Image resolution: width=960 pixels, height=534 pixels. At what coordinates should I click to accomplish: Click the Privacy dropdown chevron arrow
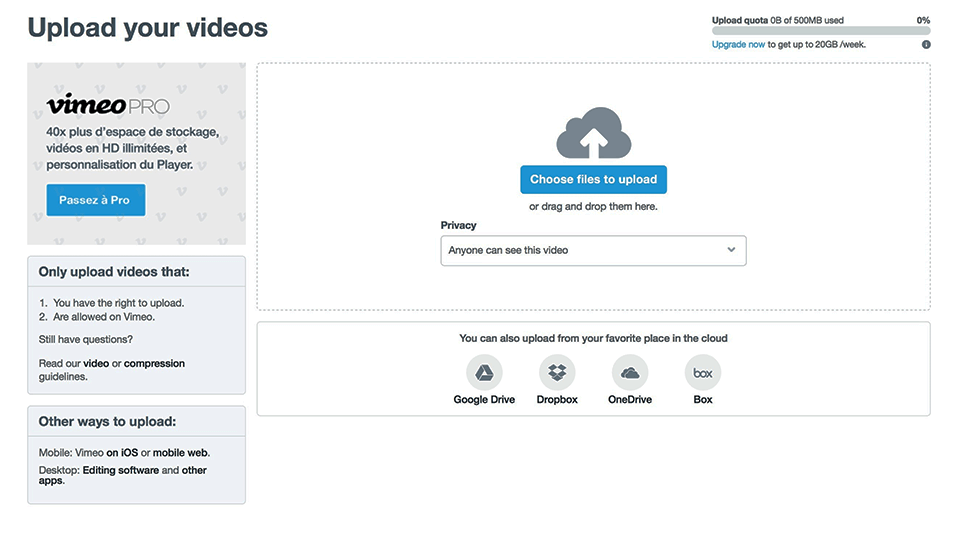click(731, 250)
